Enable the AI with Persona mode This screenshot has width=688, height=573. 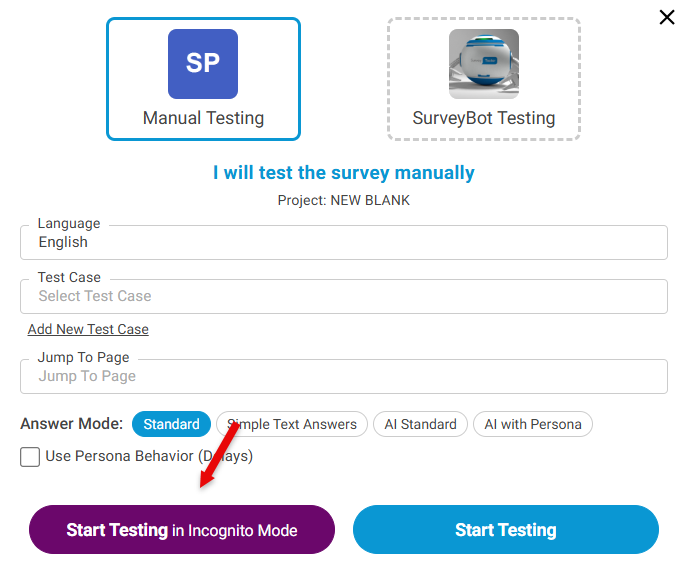(x=532, y=424)
